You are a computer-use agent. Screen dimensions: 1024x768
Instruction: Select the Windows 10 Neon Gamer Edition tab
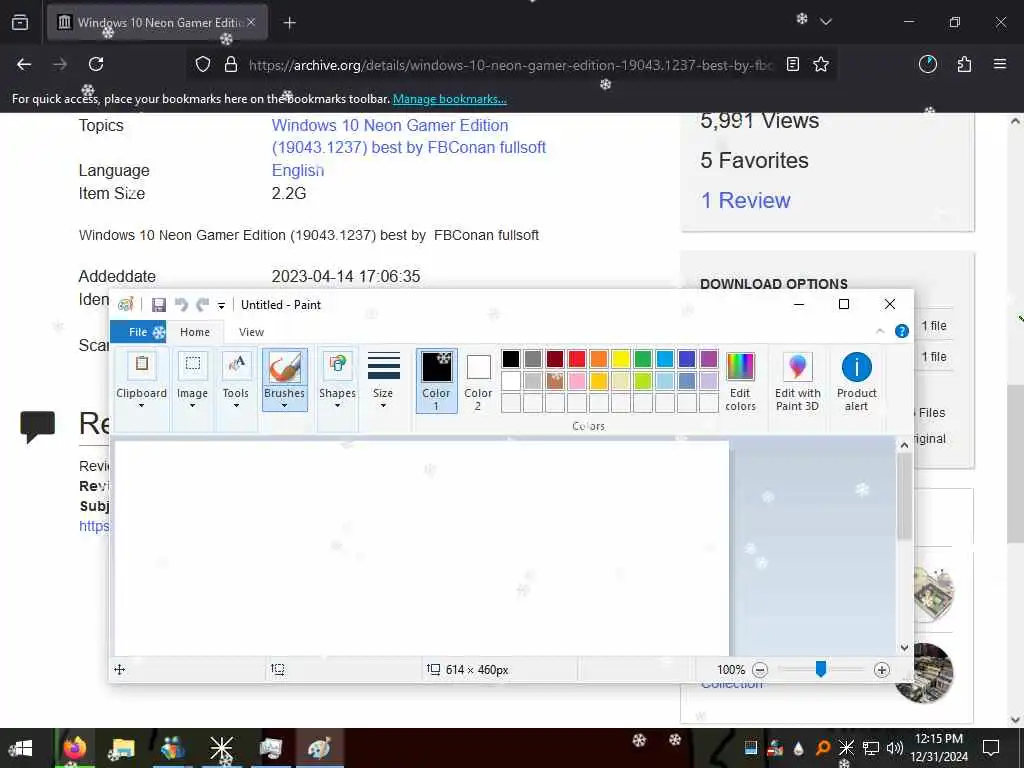pyautogui.click(x=157, y=23)
